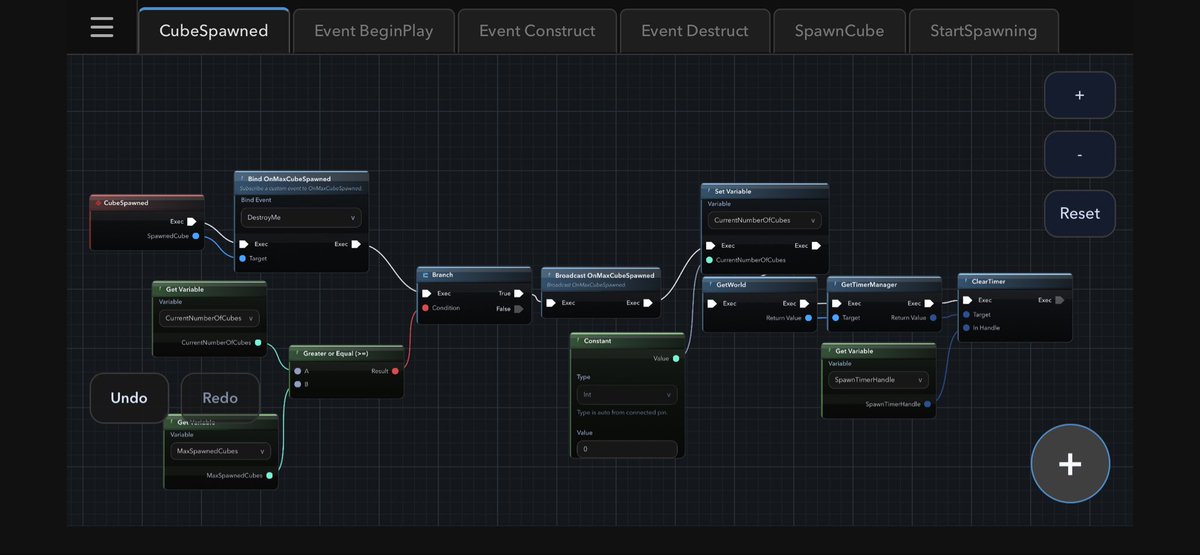Select the Branch node header

(x=474, y=274)
